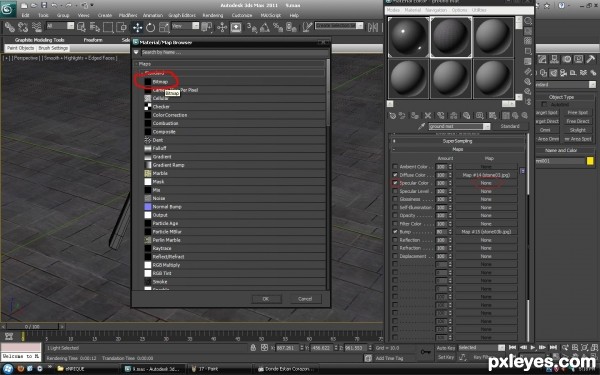Open the Create Selection Set dropdown

359,26
